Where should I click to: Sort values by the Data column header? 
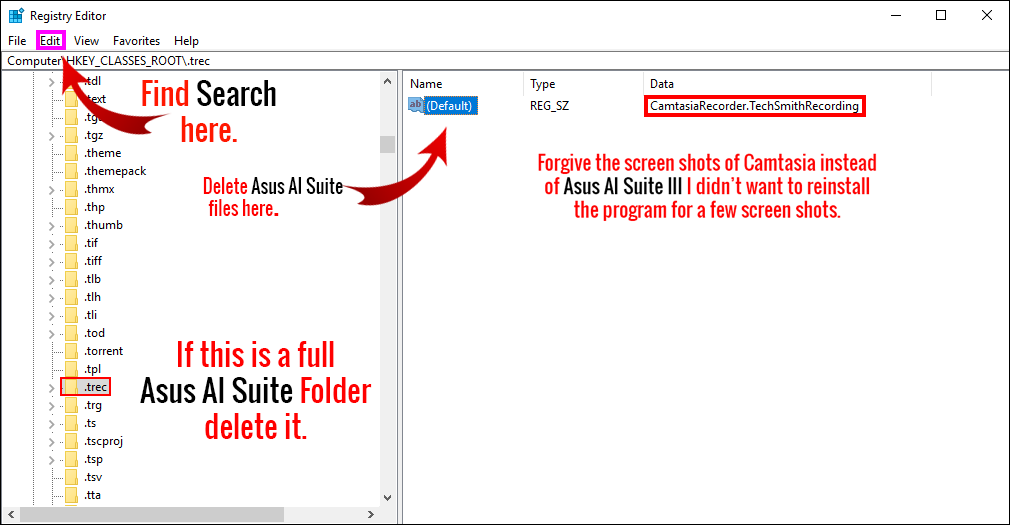[787, 84]
